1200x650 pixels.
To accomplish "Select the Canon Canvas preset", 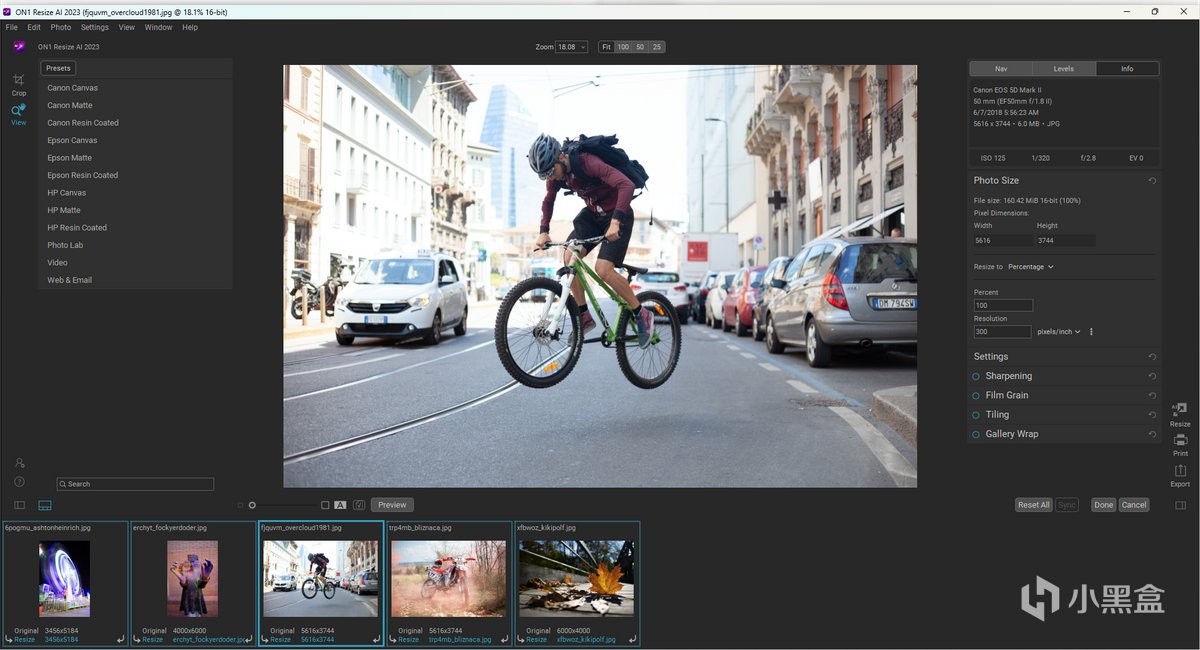I will 72,88.
